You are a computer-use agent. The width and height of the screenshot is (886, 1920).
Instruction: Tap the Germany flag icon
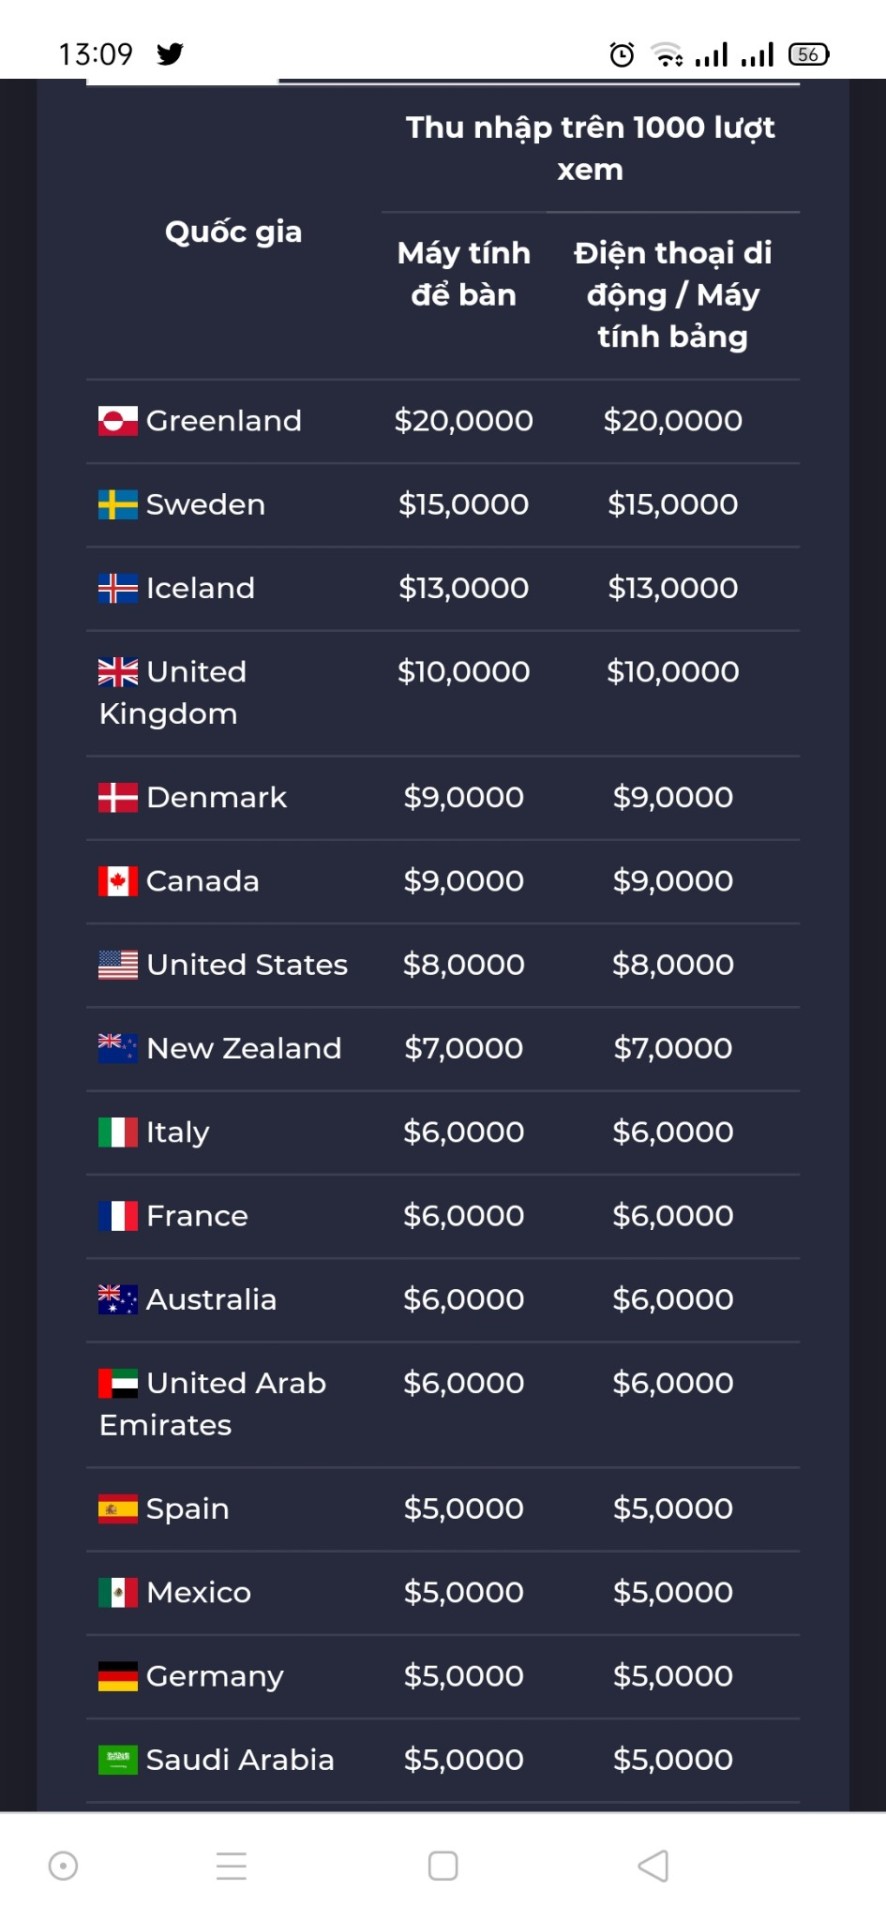pyautogui.click(x=118, y=1677)
